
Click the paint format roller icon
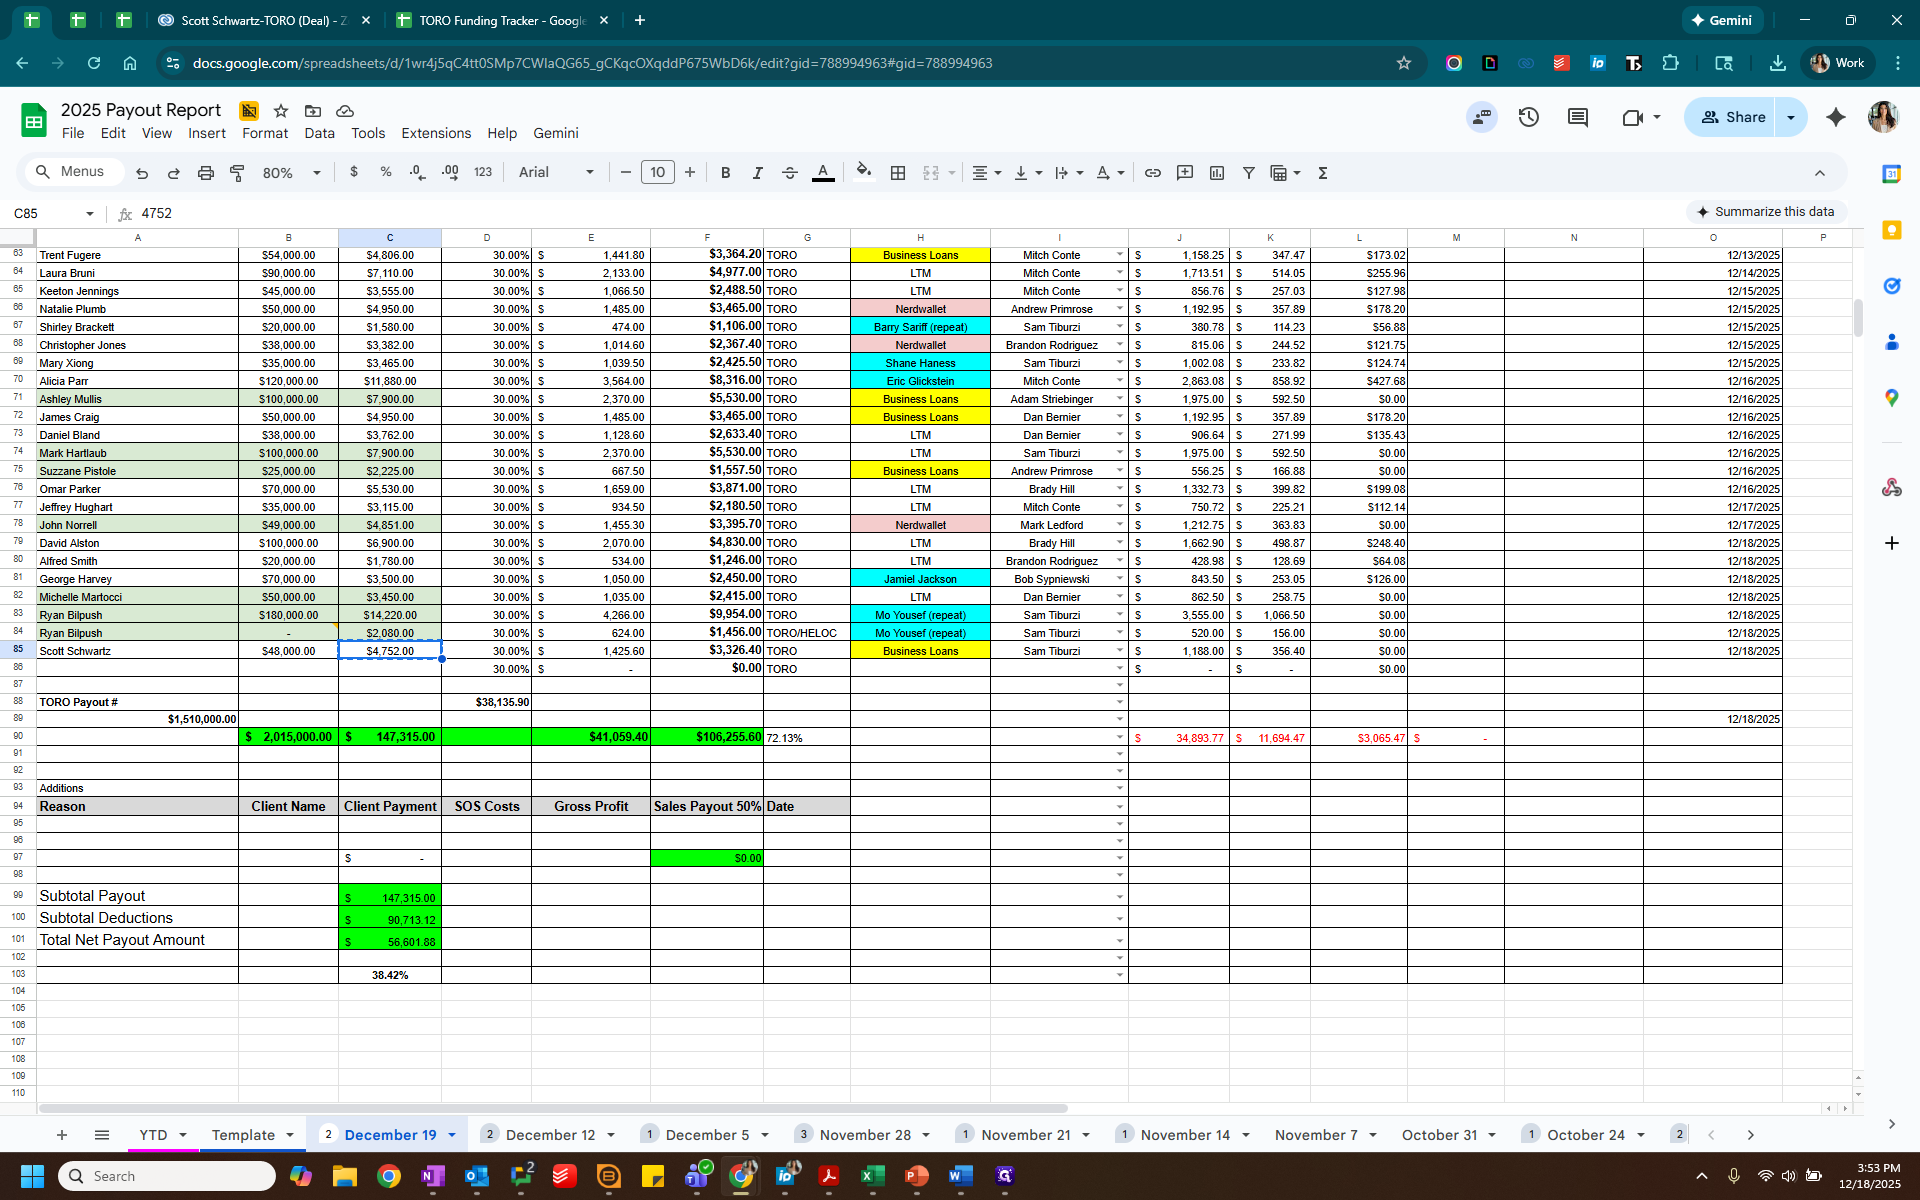tap(237, 173)
